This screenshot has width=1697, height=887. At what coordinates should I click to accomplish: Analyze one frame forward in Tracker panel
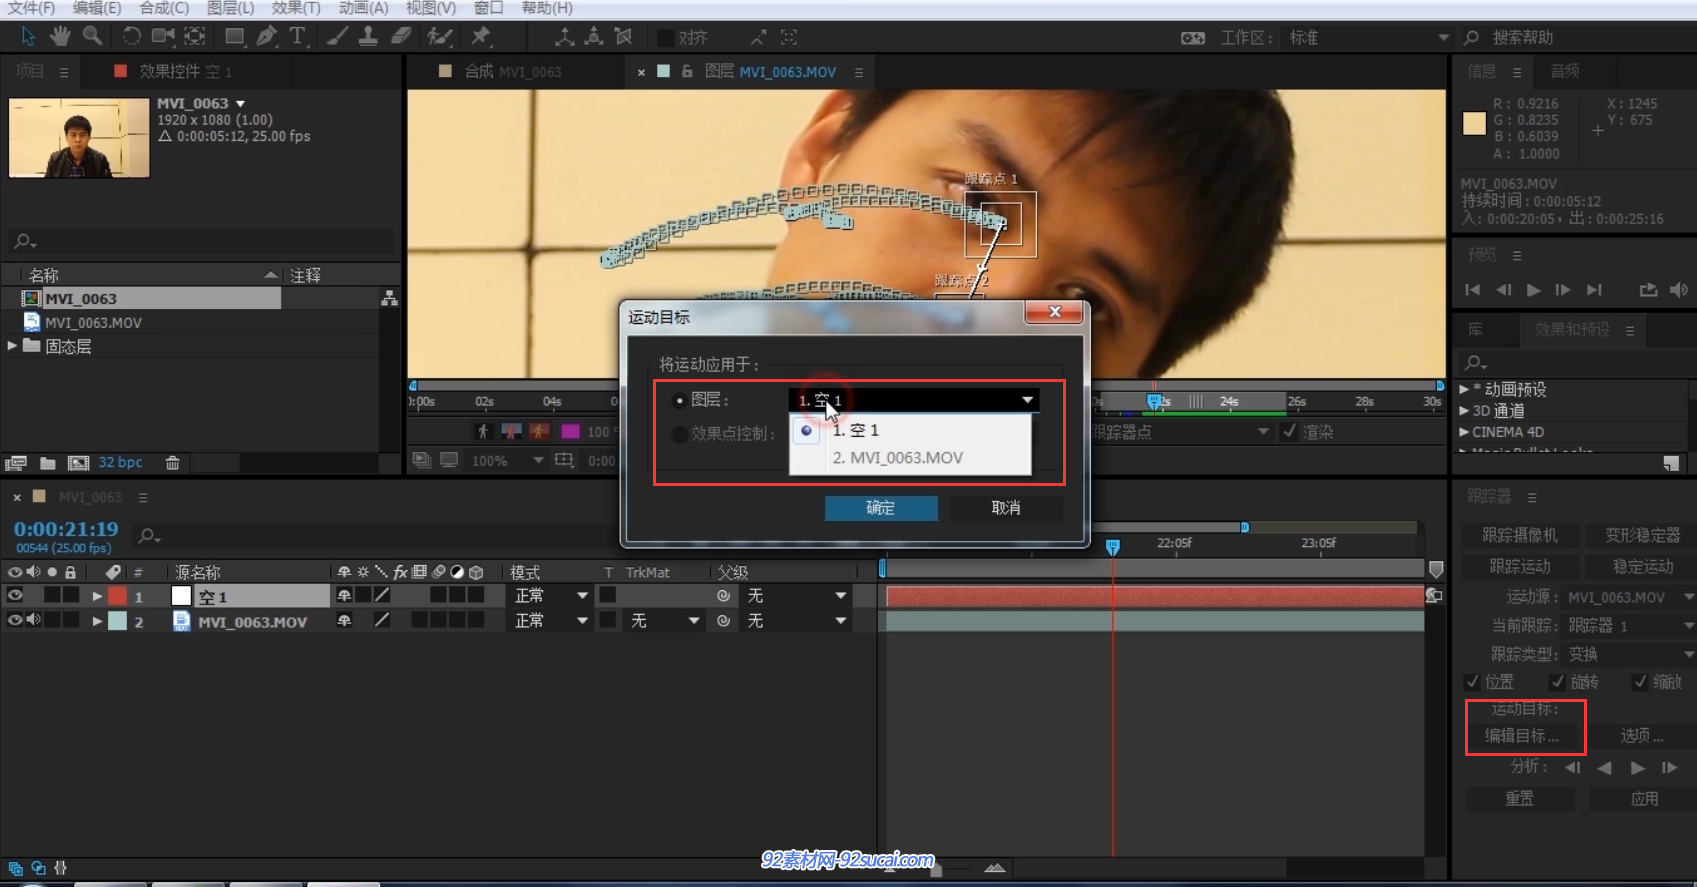coord(1669,768)
